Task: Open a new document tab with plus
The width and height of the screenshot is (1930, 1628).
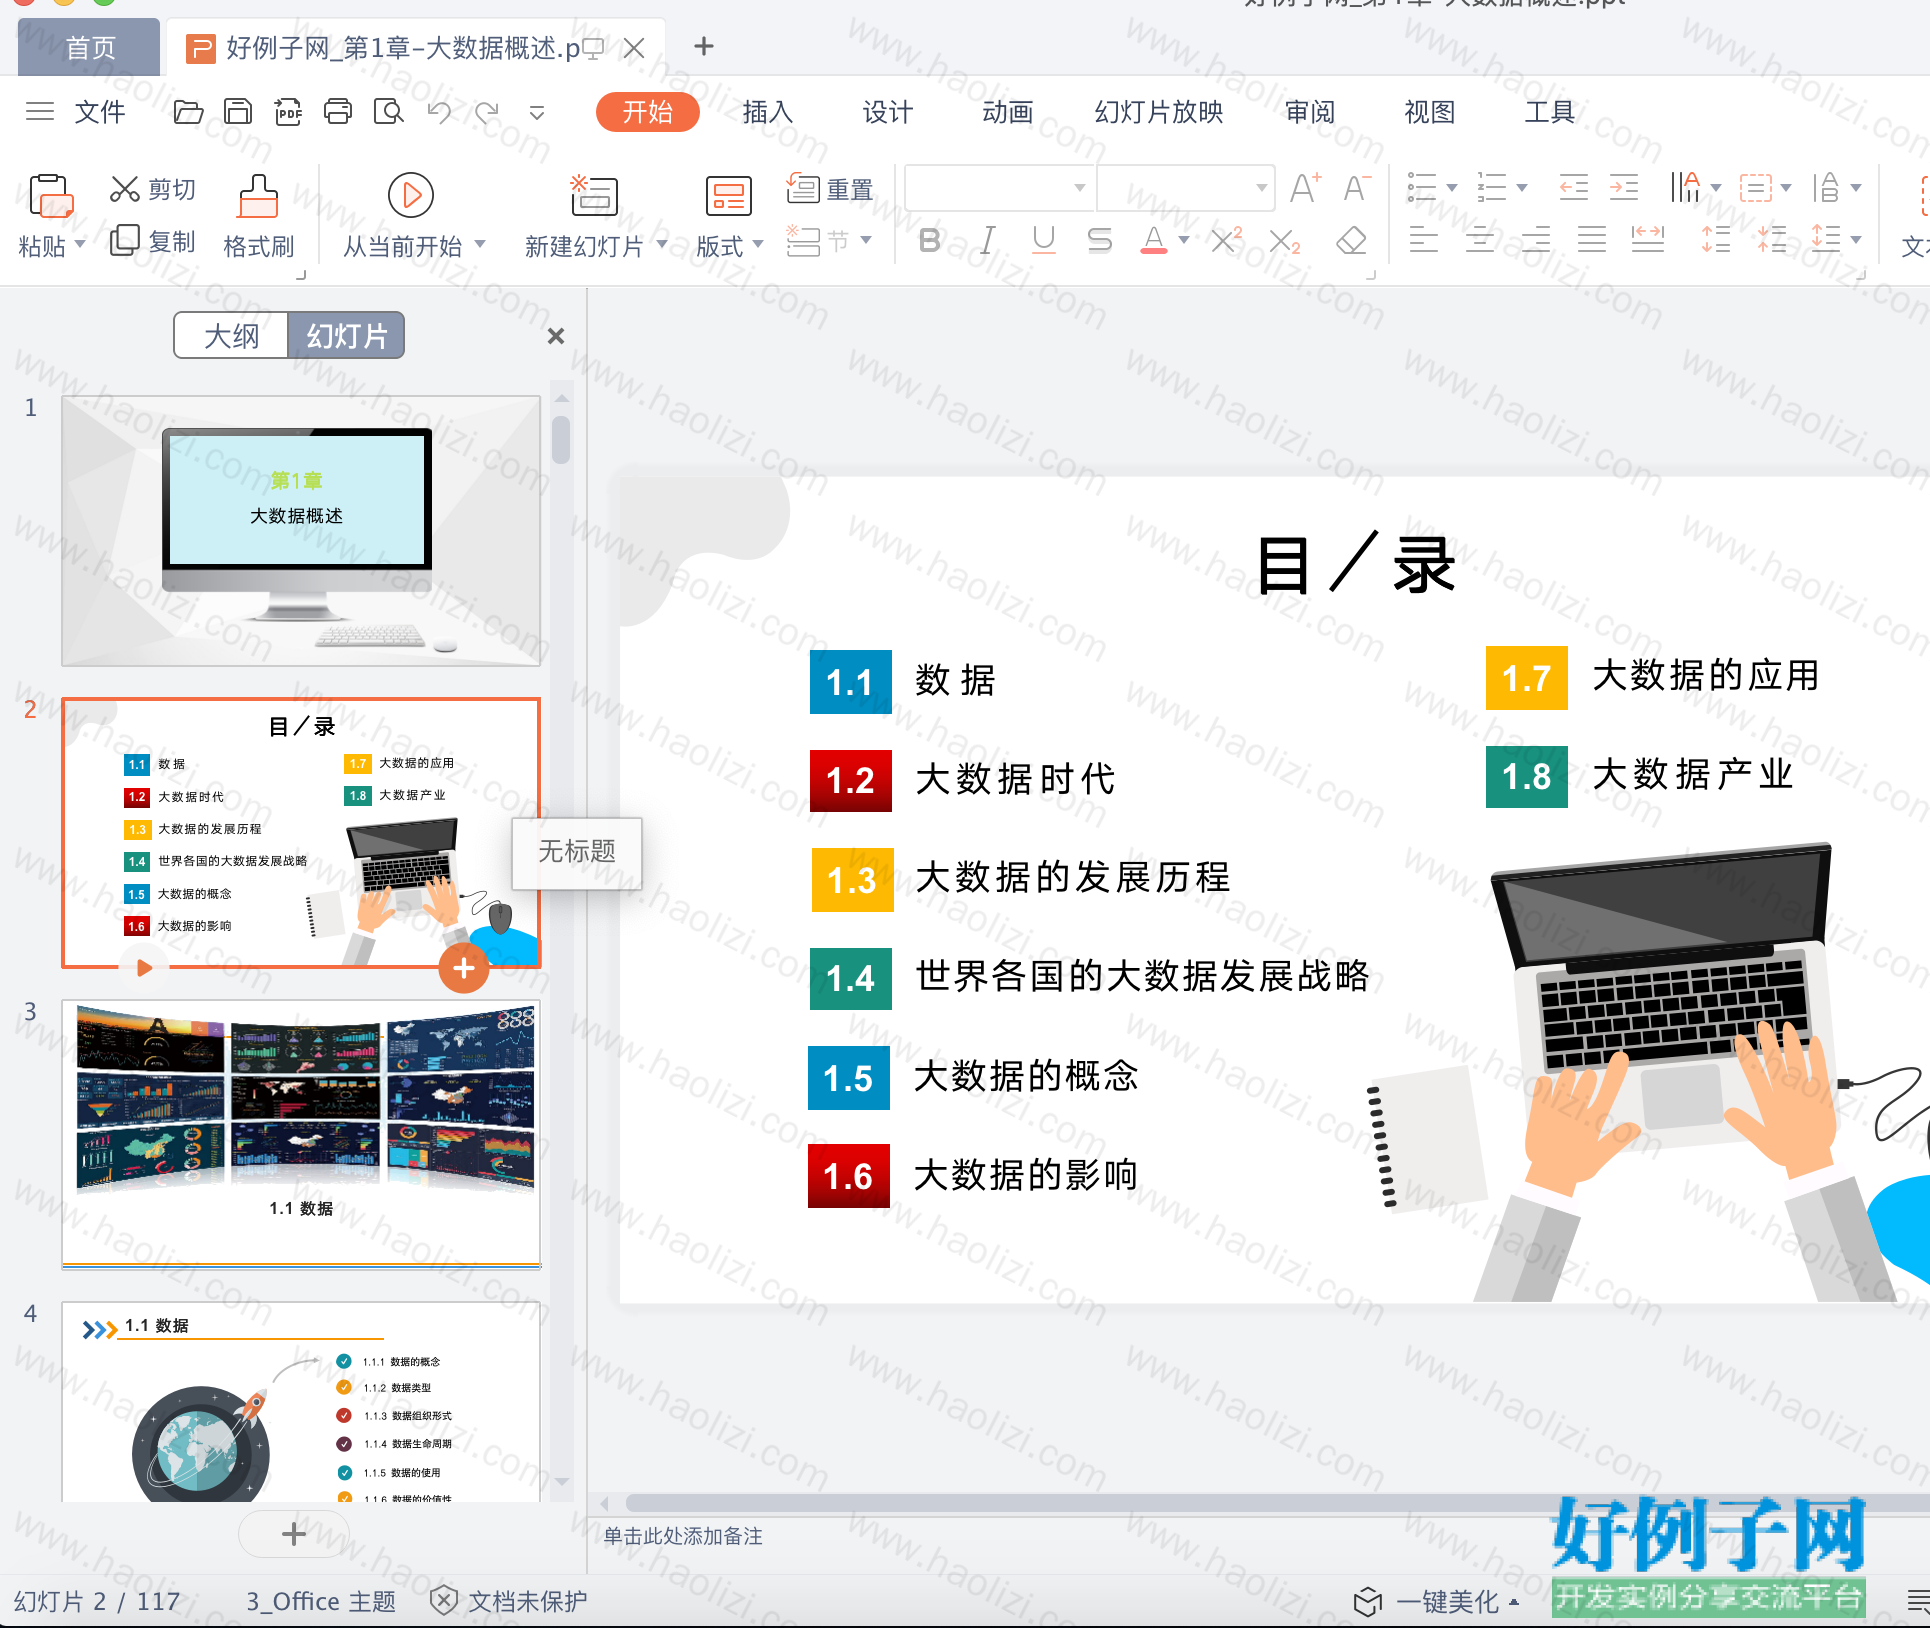Action: (x=704, y=46)
